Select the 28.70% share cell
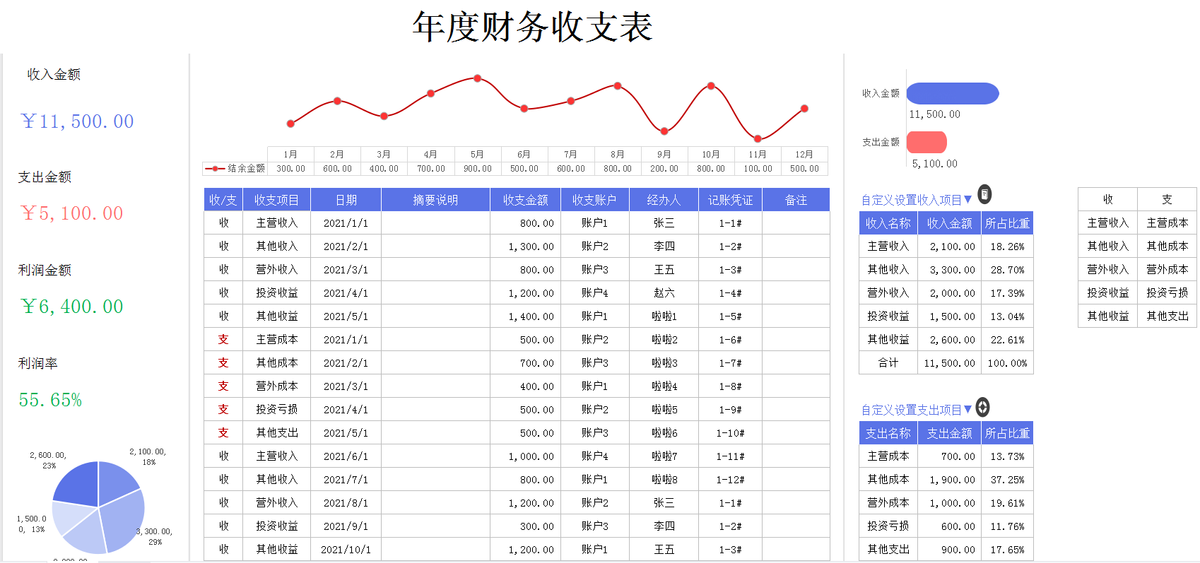The height and width of the screenshot is (563, 1200). tap(1007, 270)
